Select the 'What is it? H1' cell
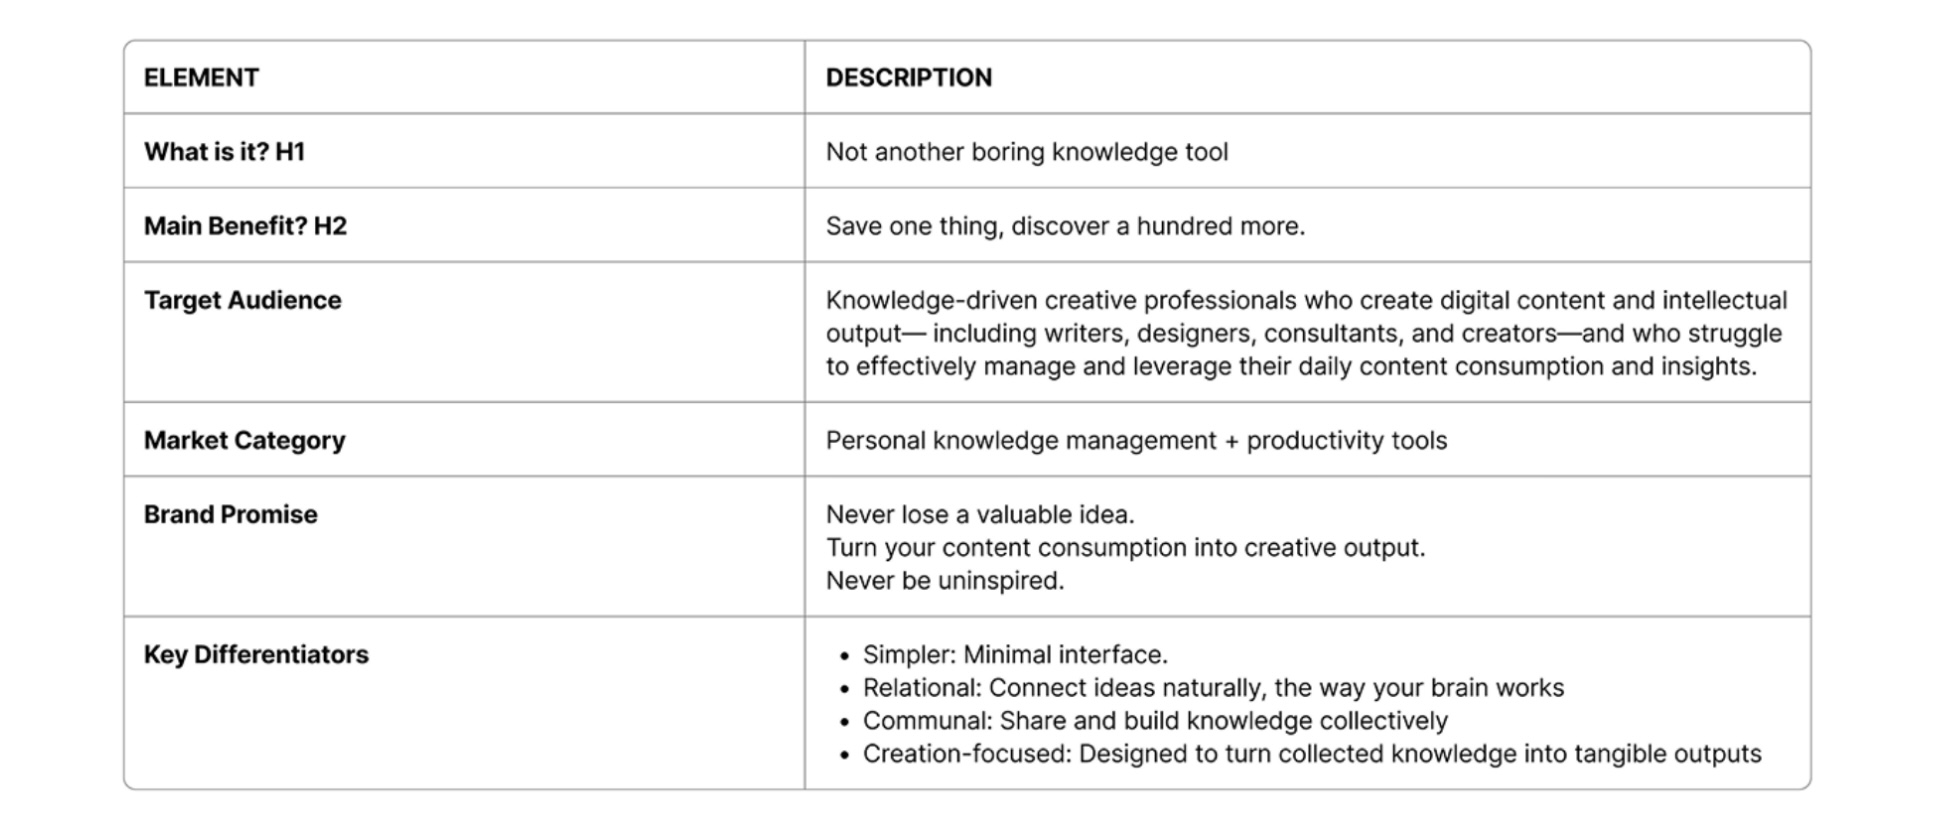The width and height of the screenshot is (1951, 832). tap(464, 151)
